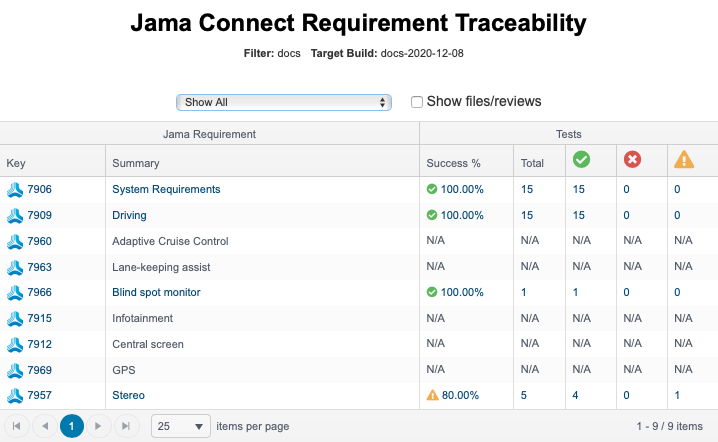Click GPS summary text
This screenshot has width=718, height=442.
[124, 370]
